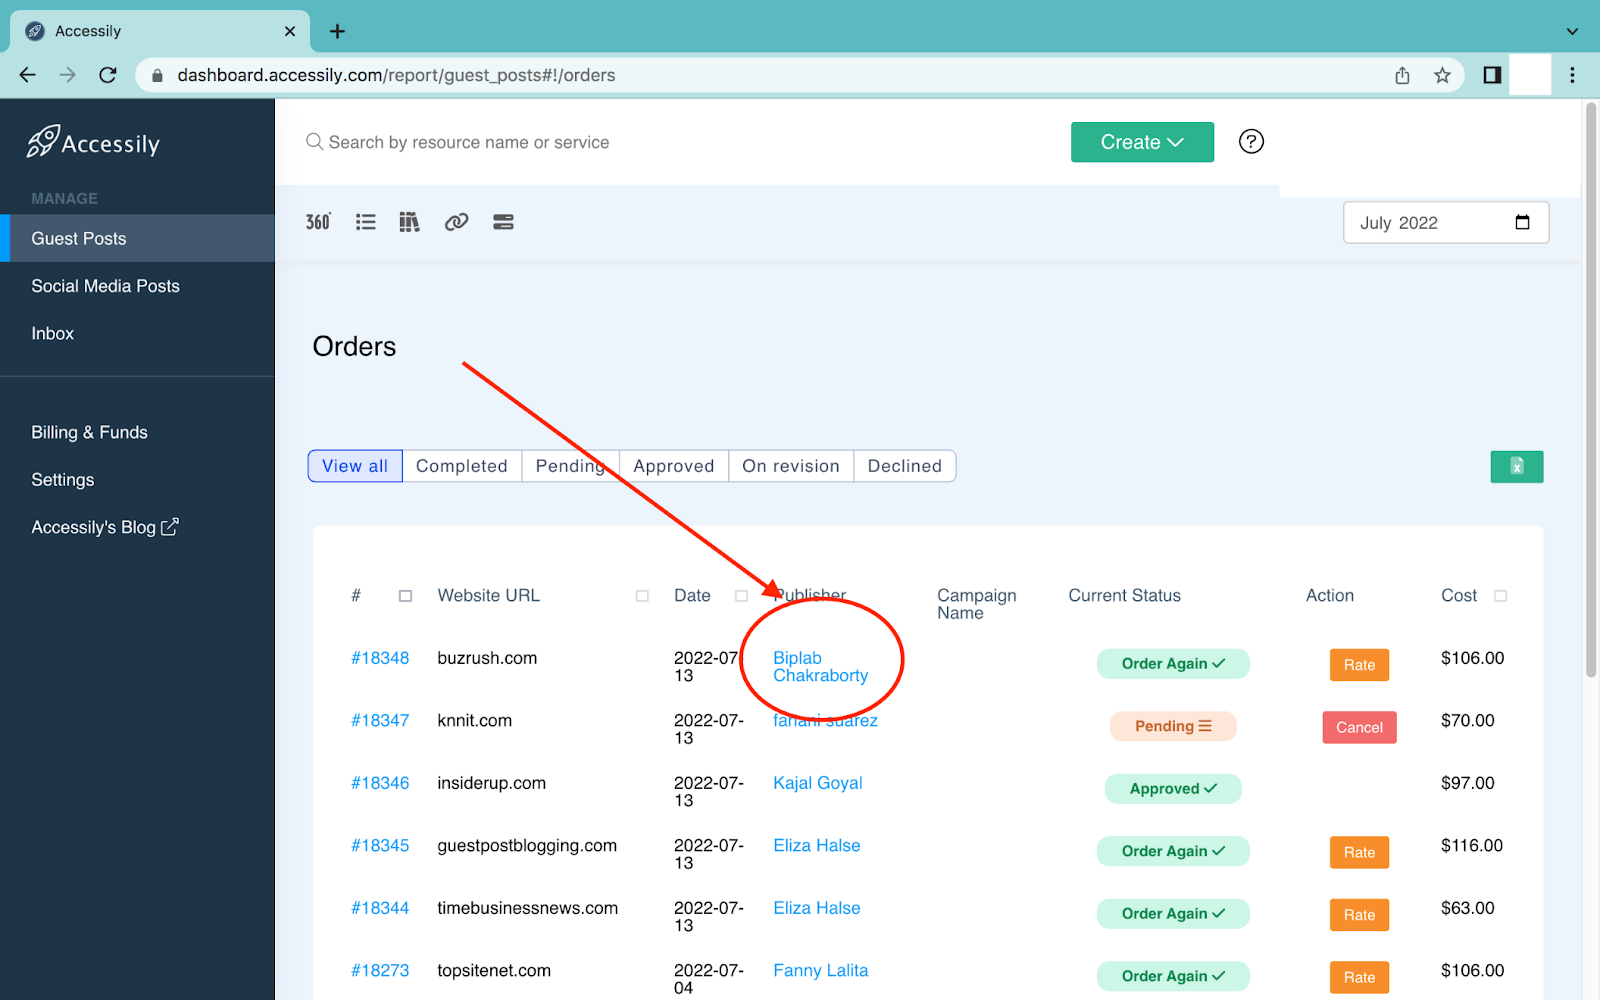Expand the browser tab search chevron

(x=1572, y=31)
